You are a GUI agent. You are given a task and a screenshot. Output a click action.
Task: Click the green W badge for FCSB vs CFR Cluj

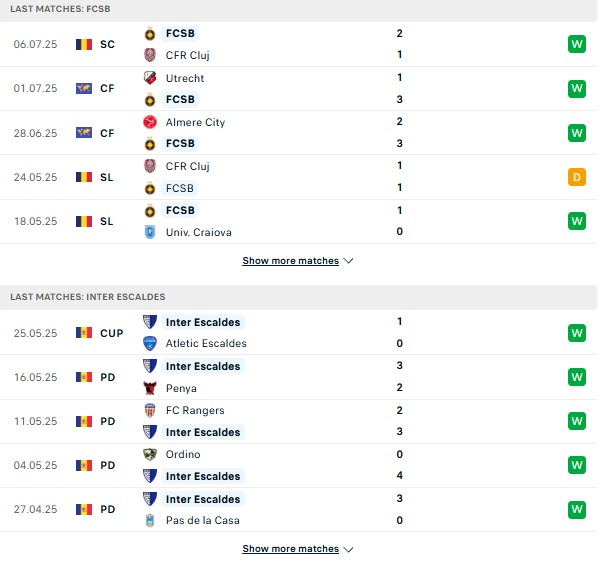tap(577, 44)
